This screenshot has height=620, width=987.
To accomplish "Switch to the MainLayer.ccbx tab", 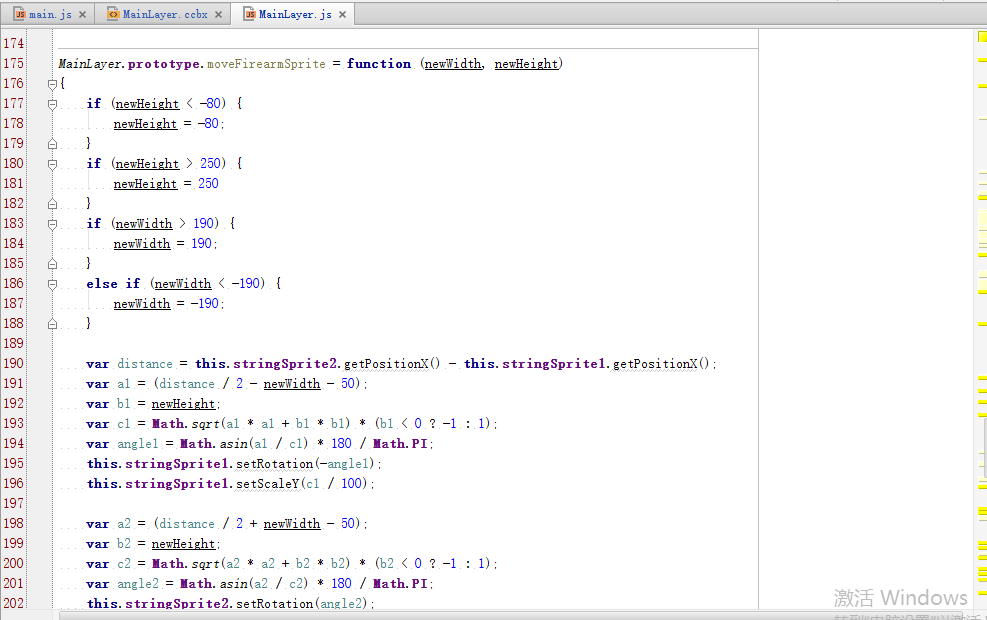I will coord(165,14).
